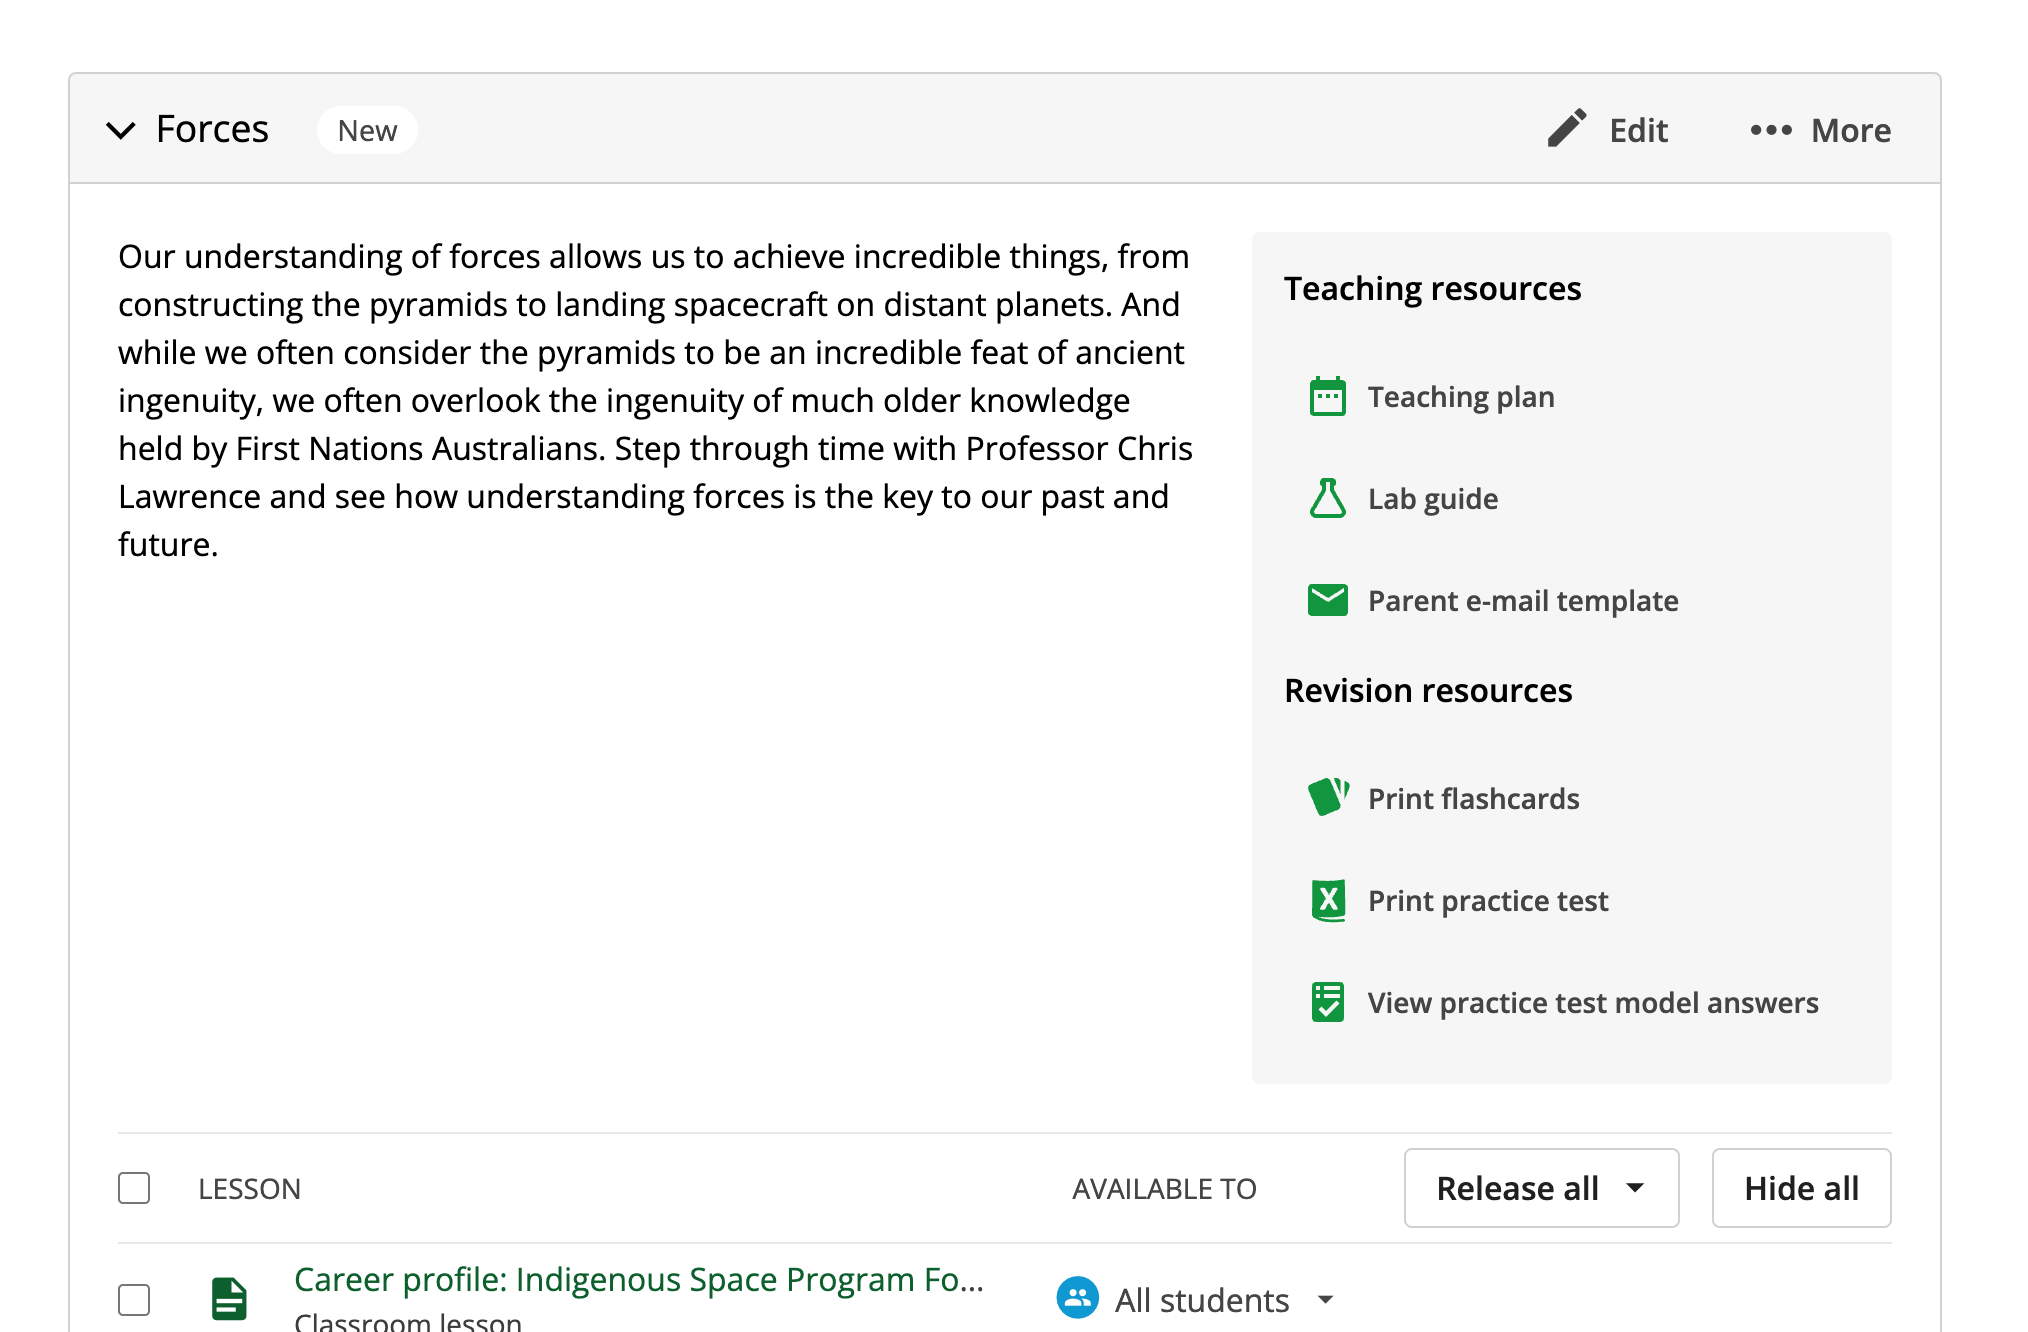This screenshot has width=2028, height=1332.
Task: Open the Lab guide resource
Action: click(x=1432, y=498)
